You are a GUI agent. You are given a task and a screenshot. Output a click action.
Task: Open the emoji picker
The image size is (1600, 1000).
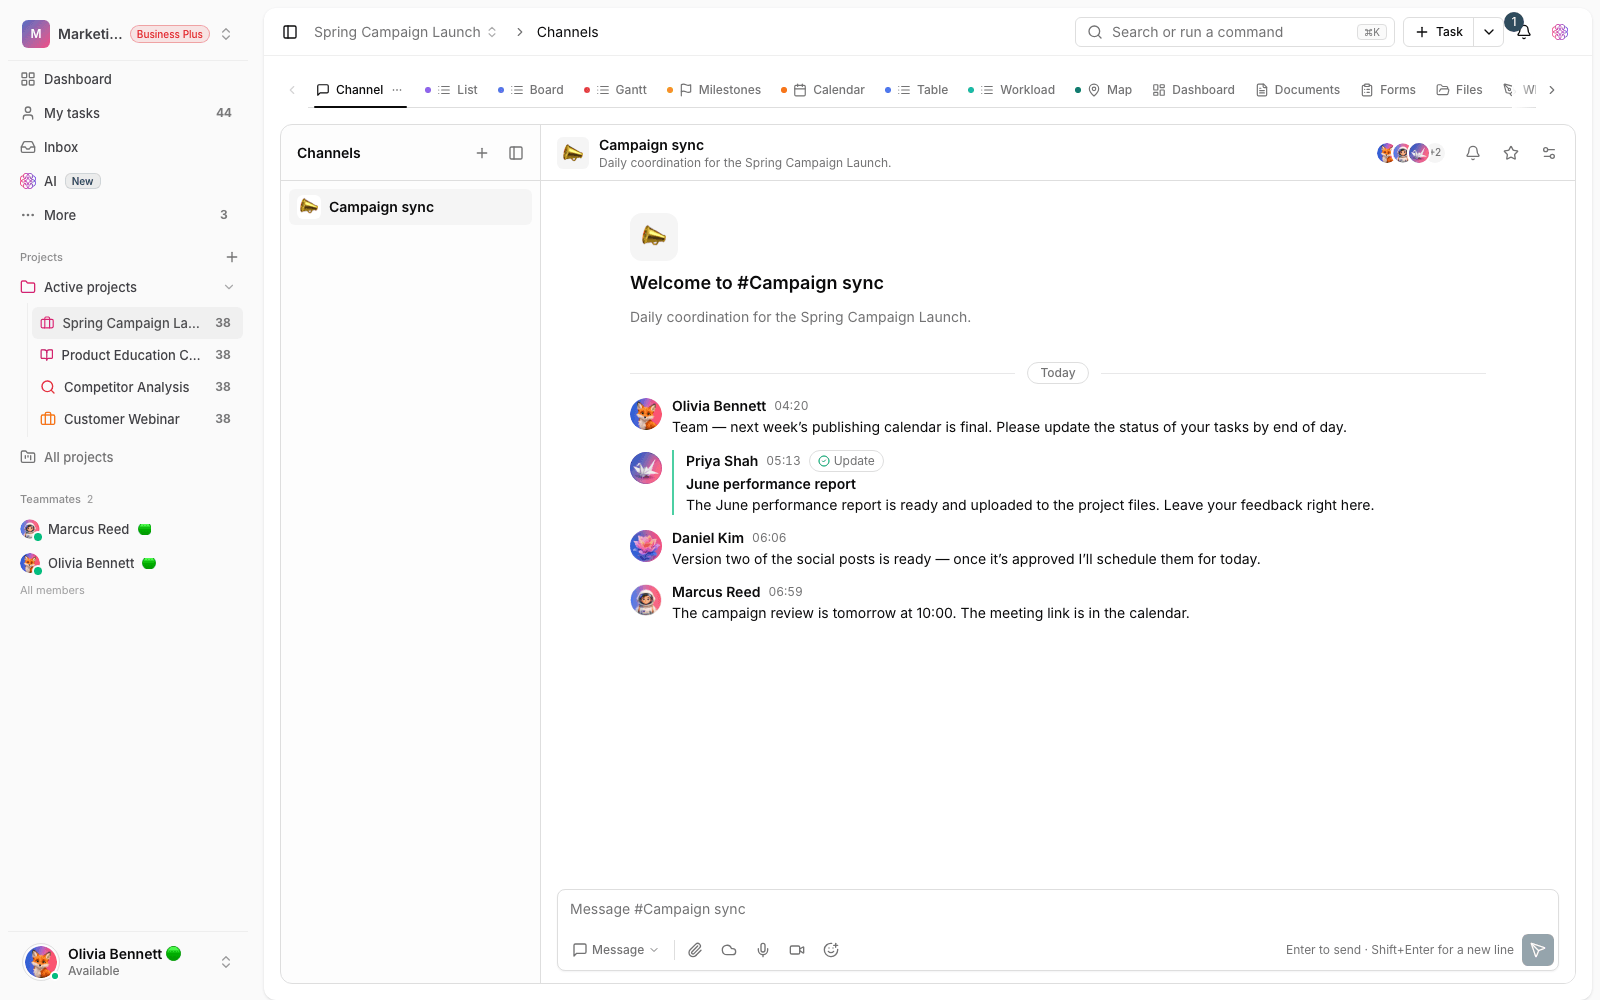tap(831, 950)
